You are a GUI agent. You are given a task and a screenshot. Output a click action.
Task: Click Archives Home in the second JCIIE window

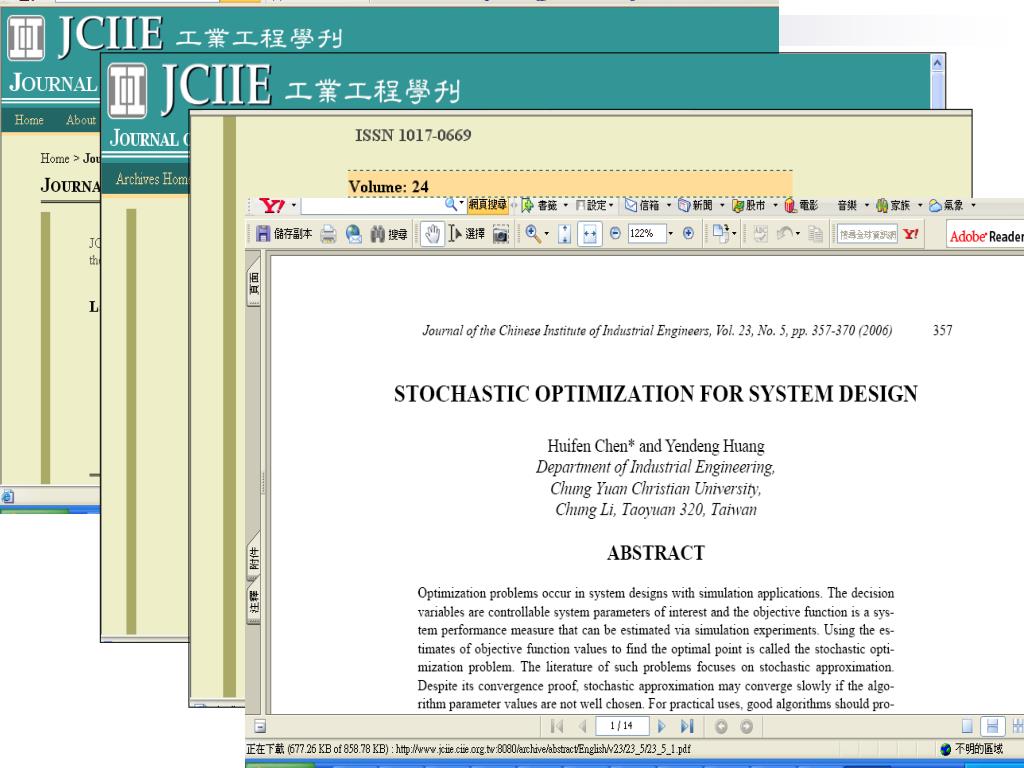(x=152, y=179)
